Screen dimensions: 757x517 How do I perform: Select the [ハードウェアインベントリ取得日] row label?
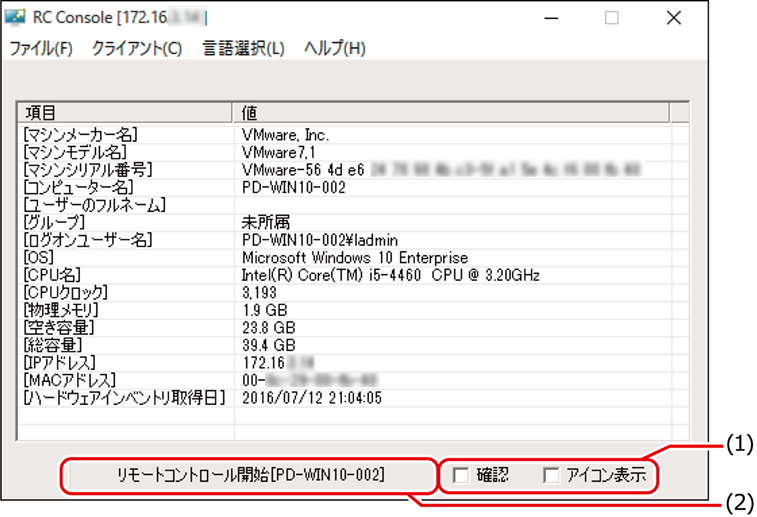[x=125, y=398]
